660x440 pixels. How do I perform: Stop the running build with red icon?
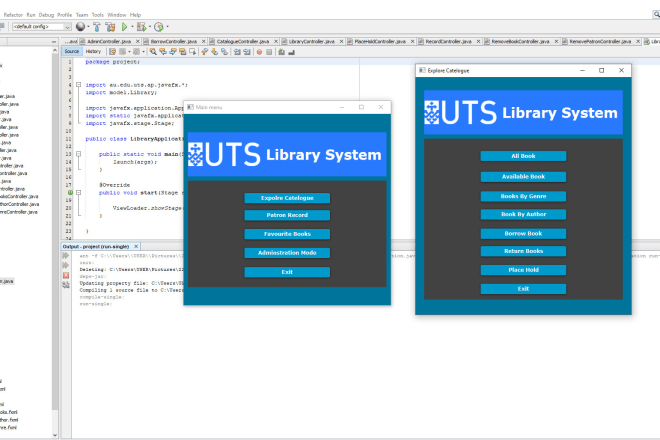pyautogui.click(x=66, y=275)
